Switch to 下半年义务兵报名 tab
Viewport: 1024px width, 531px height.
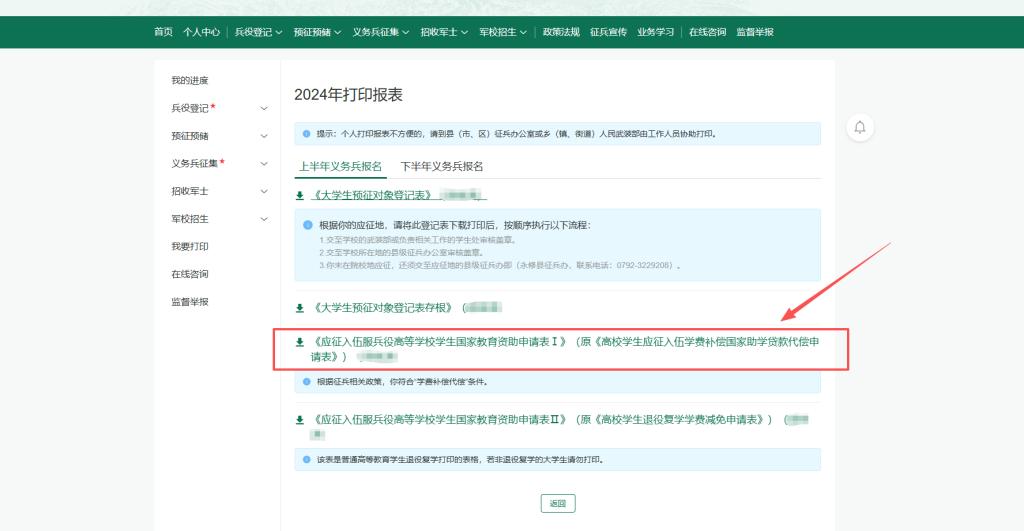coord(441,166)
